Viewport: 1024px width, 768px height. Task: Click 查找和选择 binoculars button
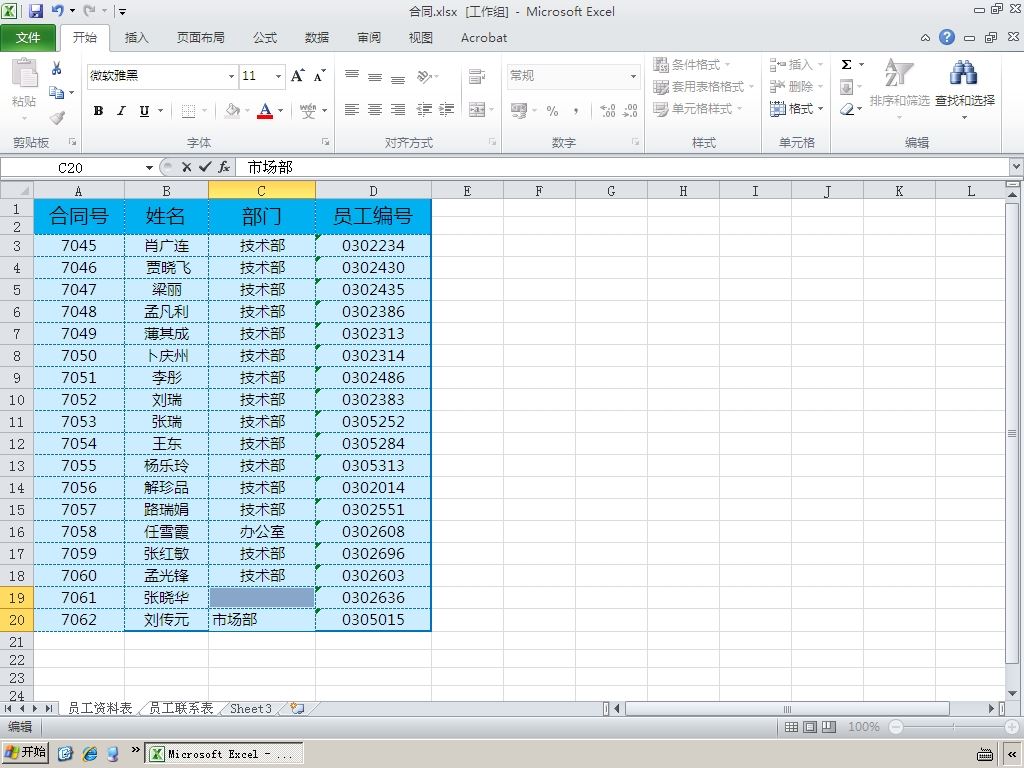click(x=965, y=89)
